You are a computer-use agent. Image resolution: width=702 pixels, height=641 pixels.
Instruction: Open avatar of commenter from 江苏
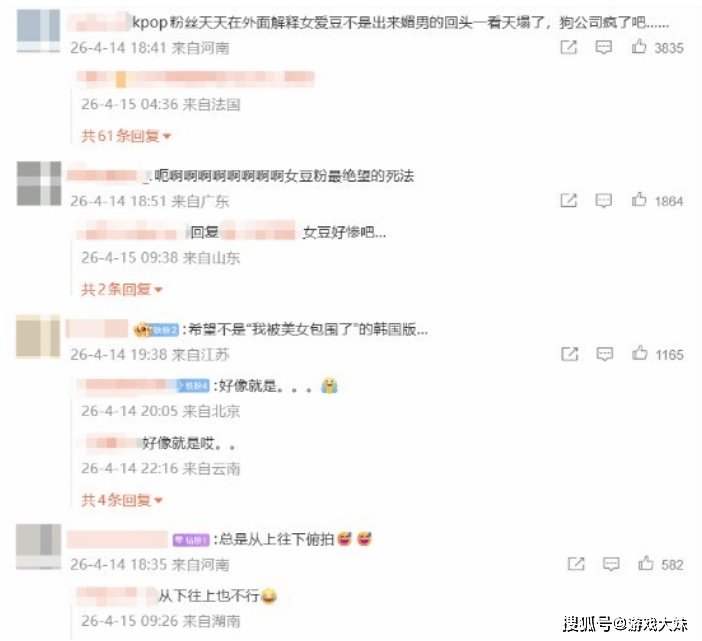pyautogui.click(x=38, y=336)
